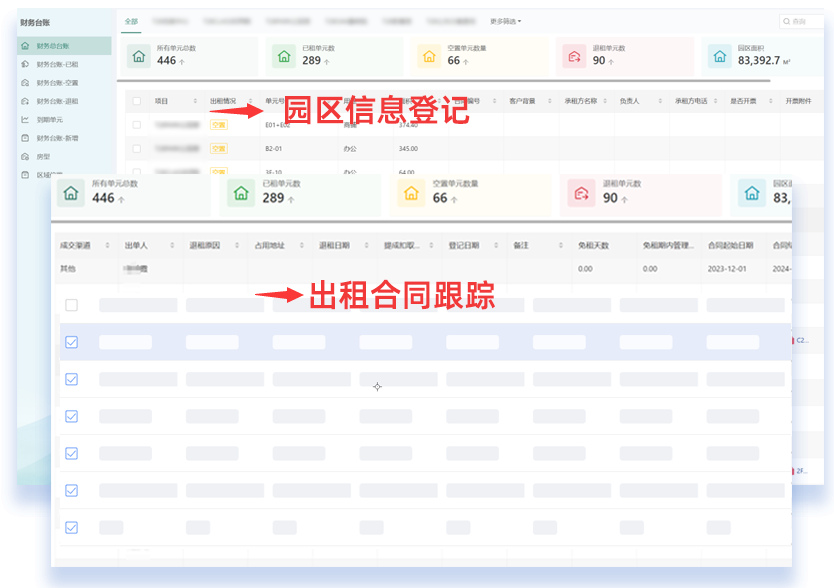The height and width of the screenshot is (588, 834).
Task: Click the 合同起始日期 column header
Action: [731, 245]
